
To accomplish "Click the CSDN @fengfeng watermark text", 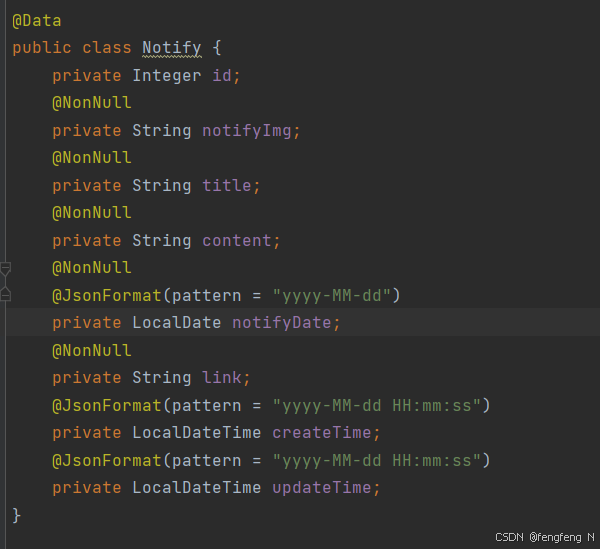I will [x=545, y=537].
